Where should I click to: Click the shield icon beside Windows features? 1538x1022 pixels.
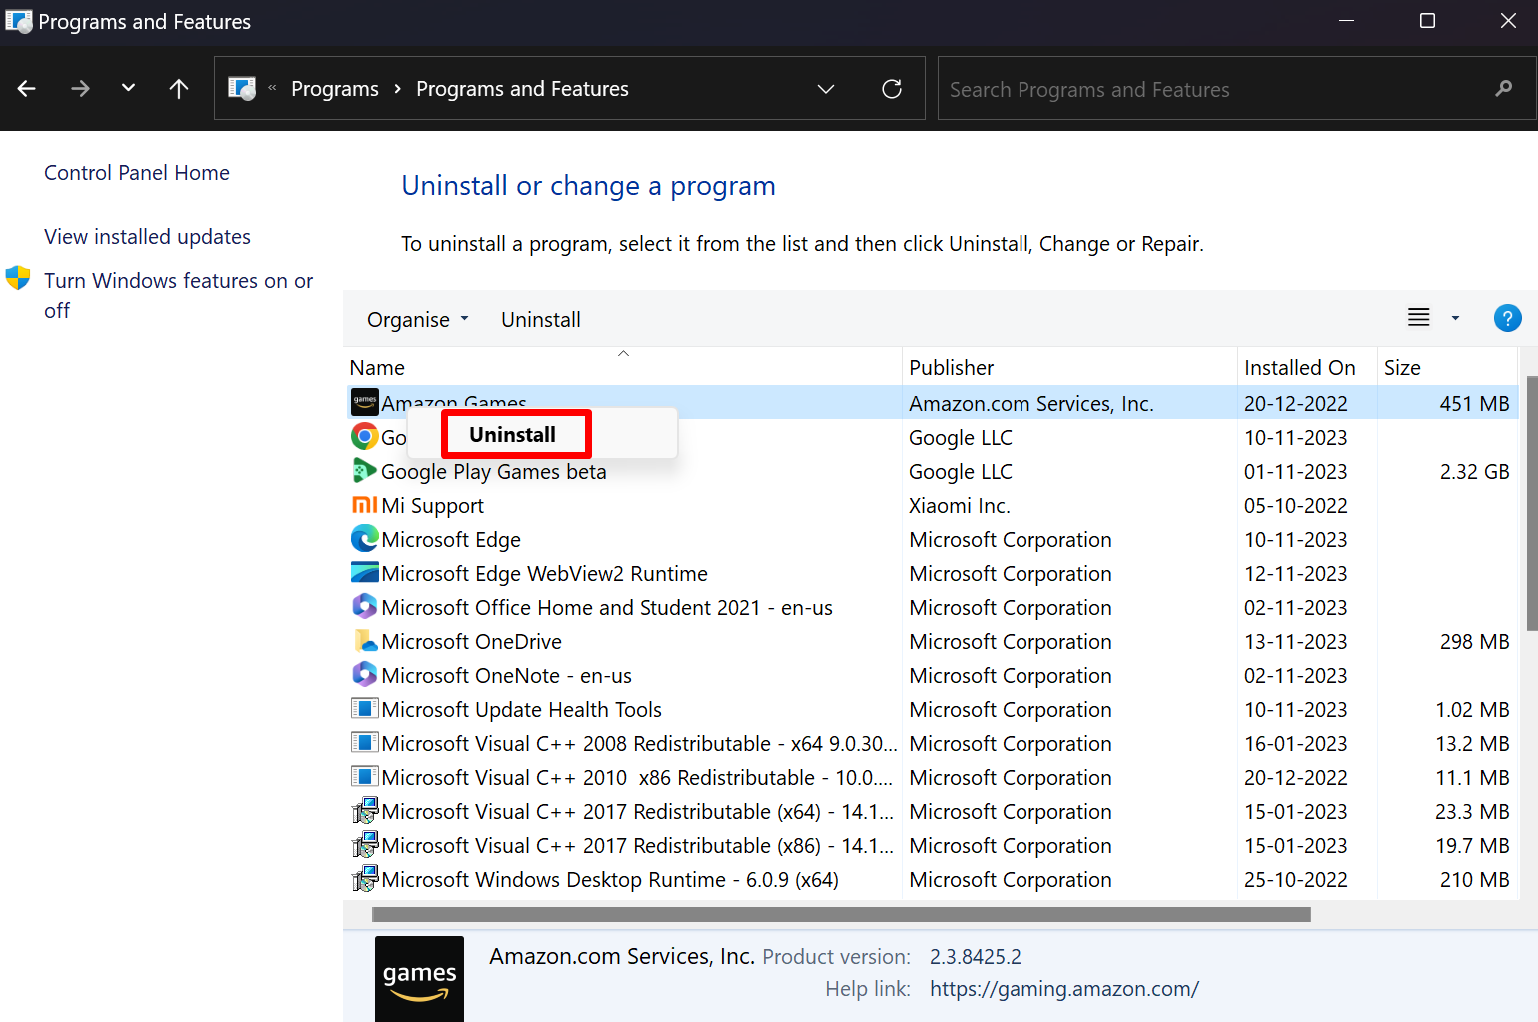(x=18, y=278)
